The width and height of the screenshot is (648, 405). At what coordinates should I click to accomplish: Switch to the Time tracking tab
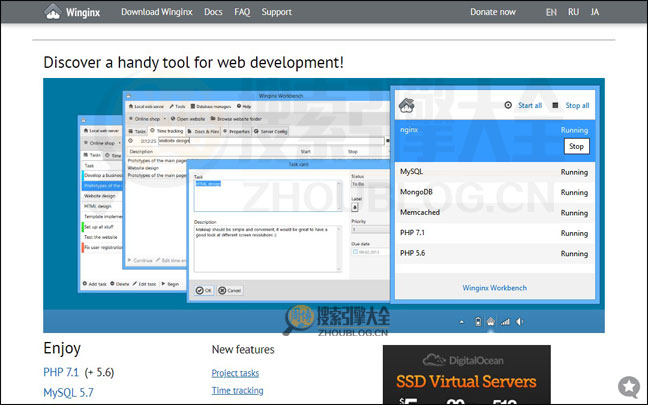pos(167,131)
